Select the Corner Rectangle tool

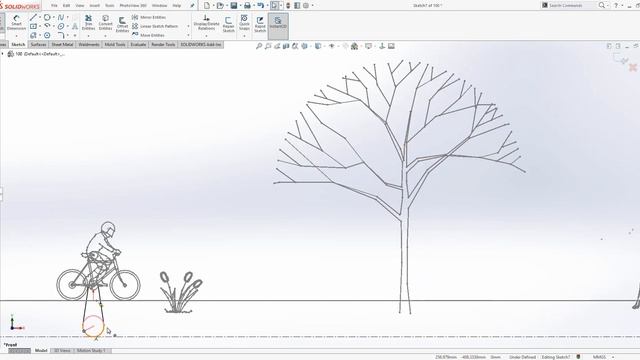pos(33,26)
